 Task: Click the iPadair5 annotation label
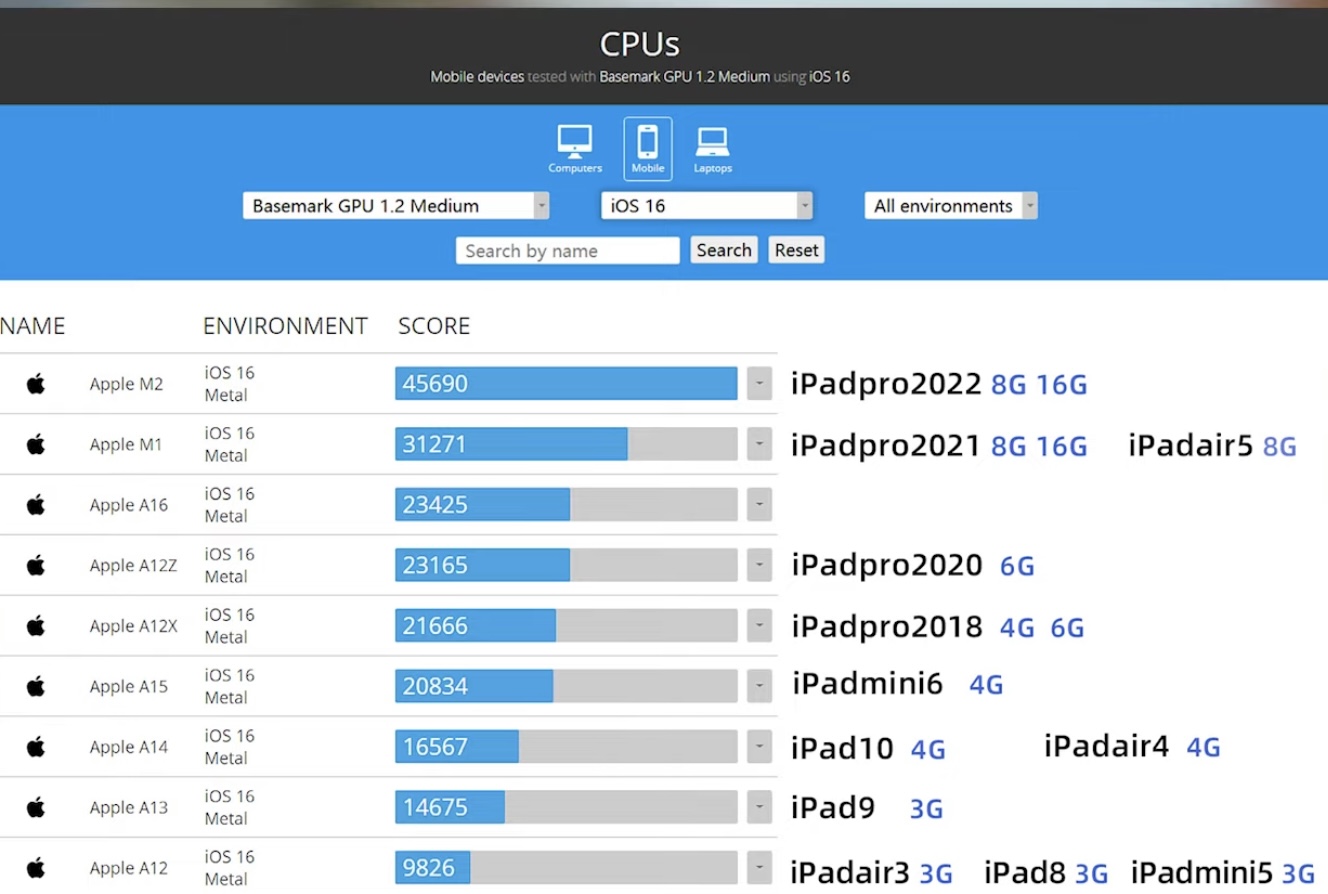[1190, 445]
